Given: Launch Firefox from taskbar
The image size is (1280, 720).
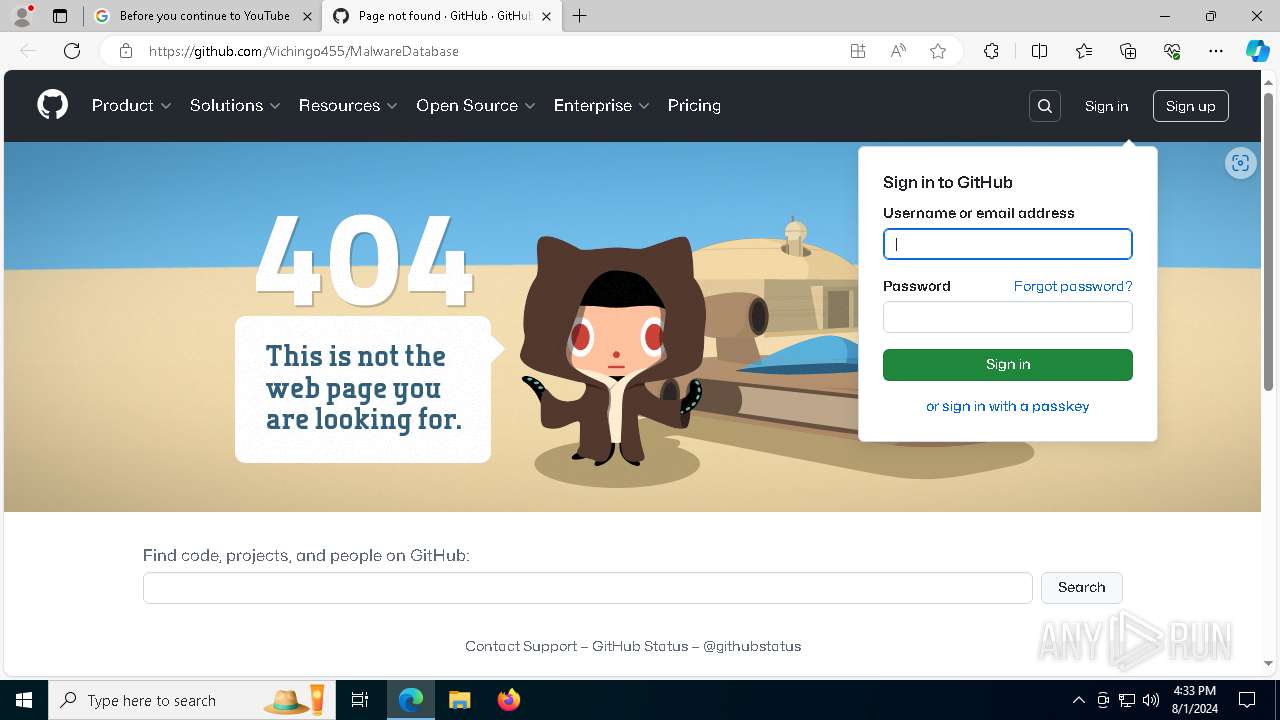Looking at the screenshot, I should [x=508, y=700].
